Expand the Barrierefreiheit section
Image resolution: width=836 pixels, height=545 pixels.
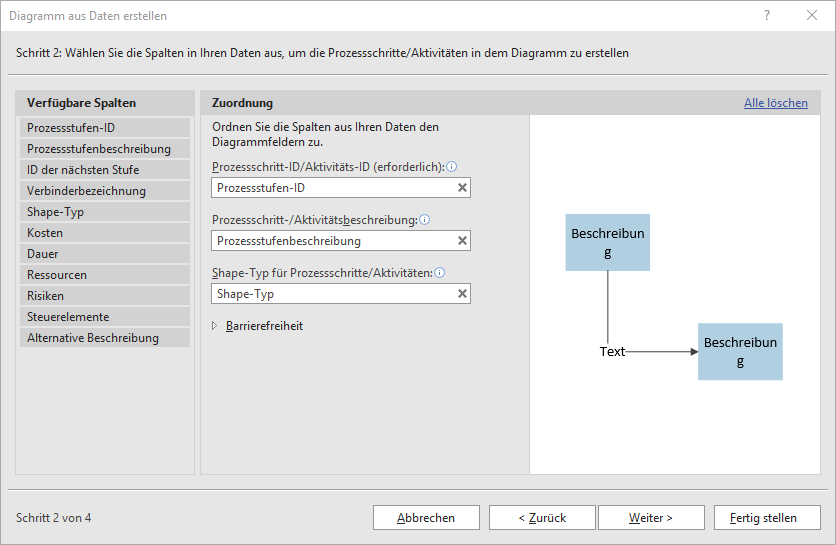click(215, 326)
